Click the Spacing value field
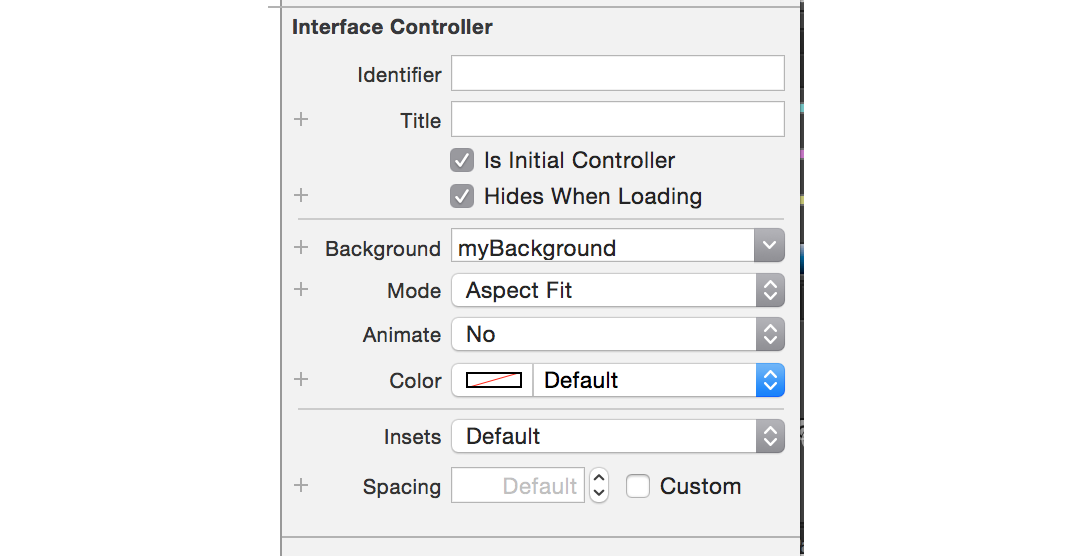The width and height of the screenshot is (1072, 556). (518, 486)
